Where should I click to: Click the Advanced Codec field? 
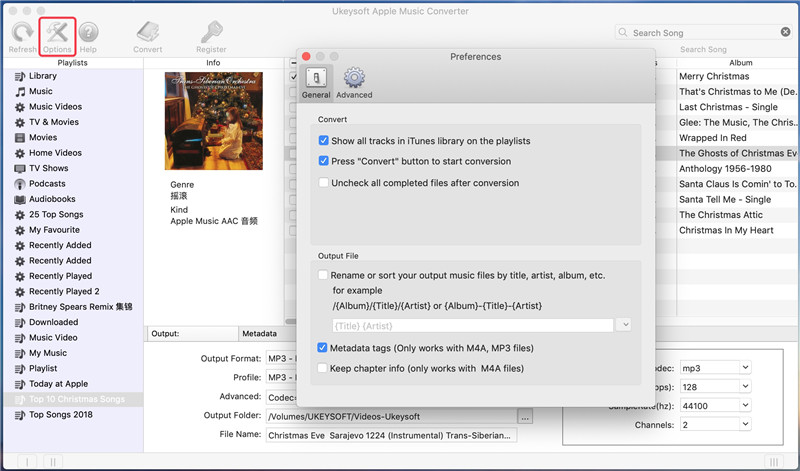pos(282,396)
